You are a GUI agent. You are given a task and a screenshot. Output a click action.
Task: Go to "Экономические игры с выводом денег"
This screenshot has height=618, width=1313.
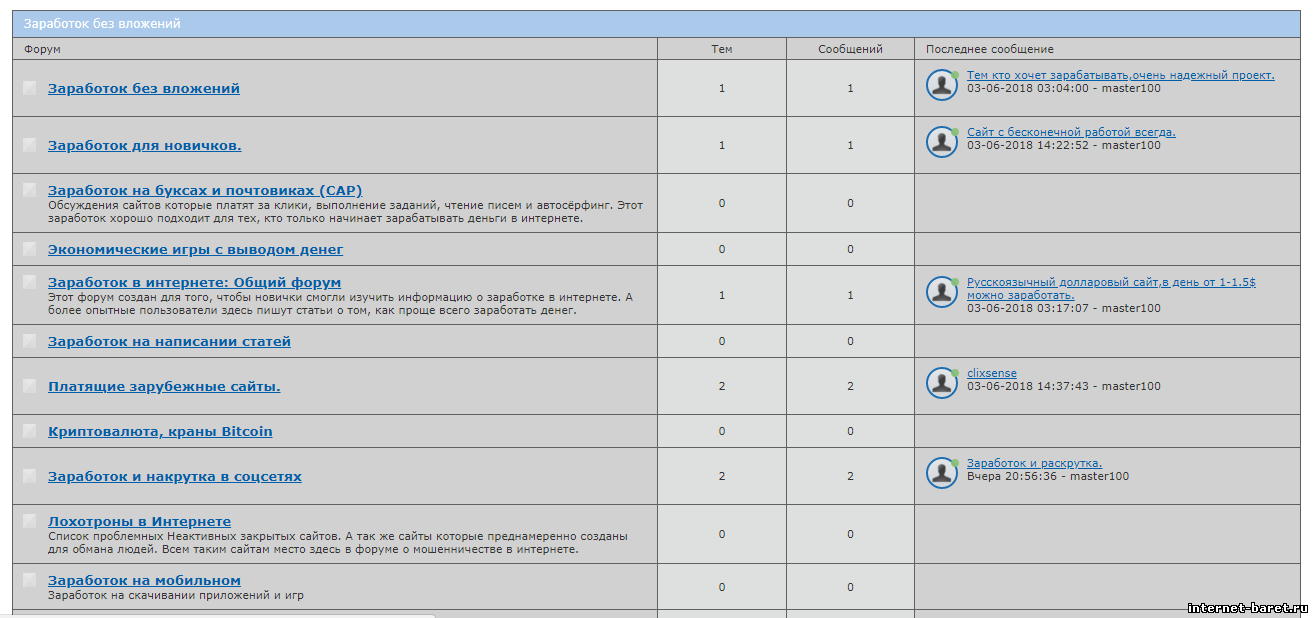(195, 249)
